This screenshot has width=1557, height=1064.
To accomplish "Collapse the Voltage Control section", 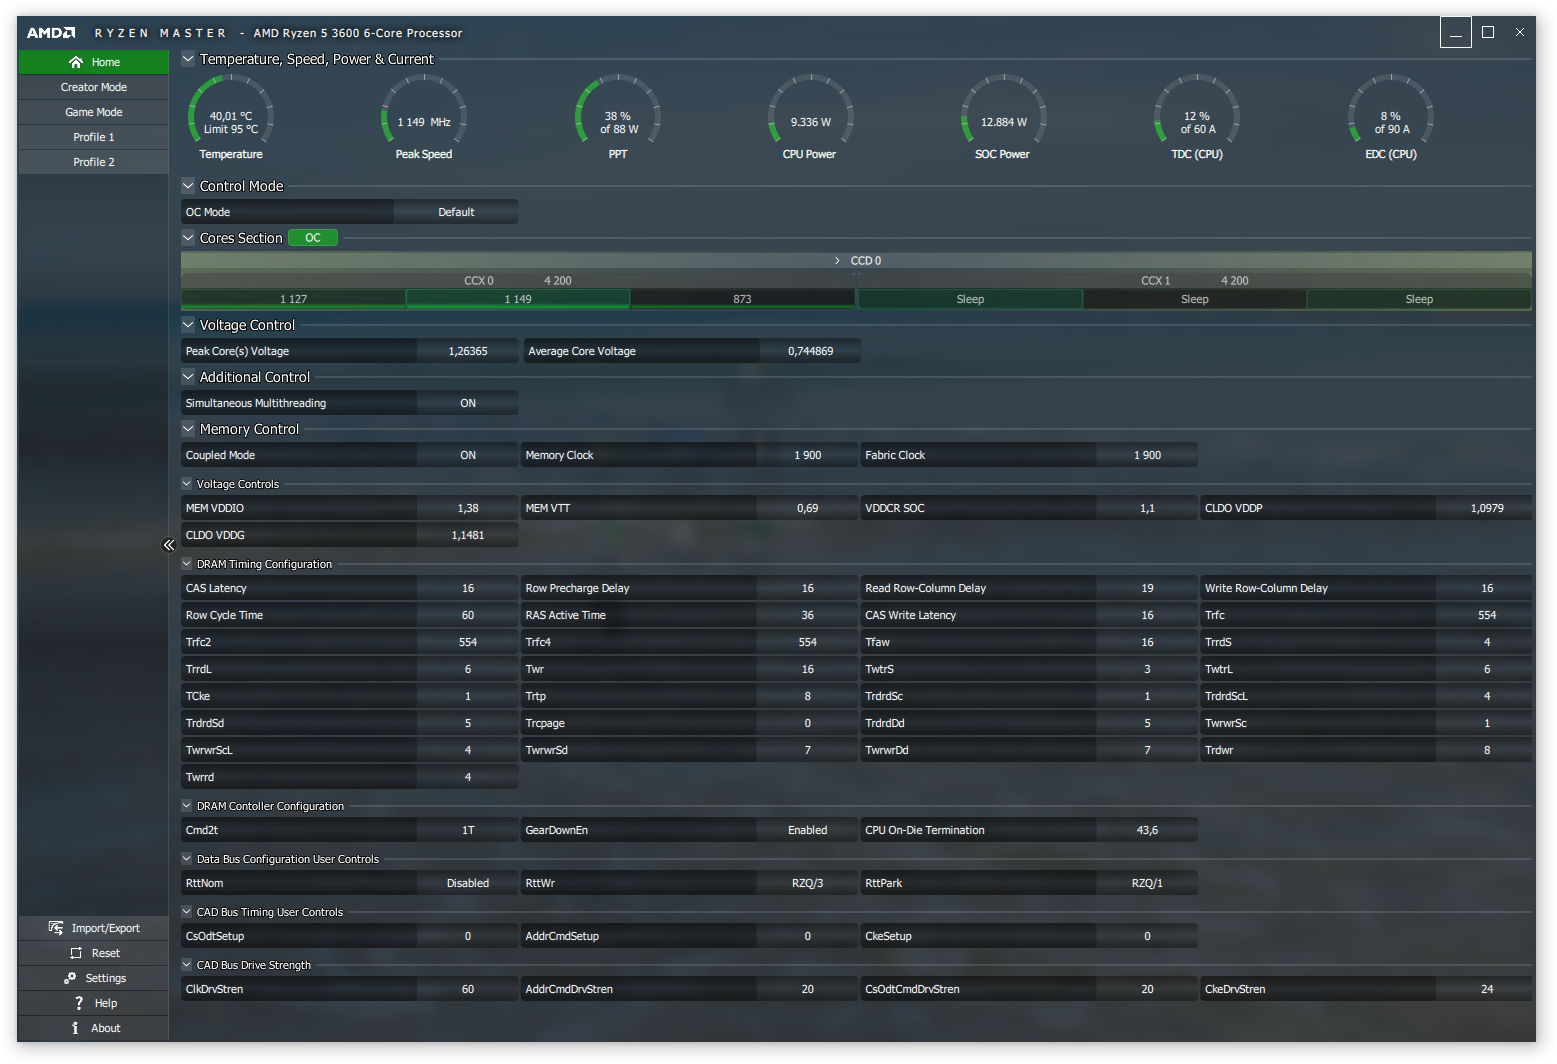I will (x=188, y=325).
